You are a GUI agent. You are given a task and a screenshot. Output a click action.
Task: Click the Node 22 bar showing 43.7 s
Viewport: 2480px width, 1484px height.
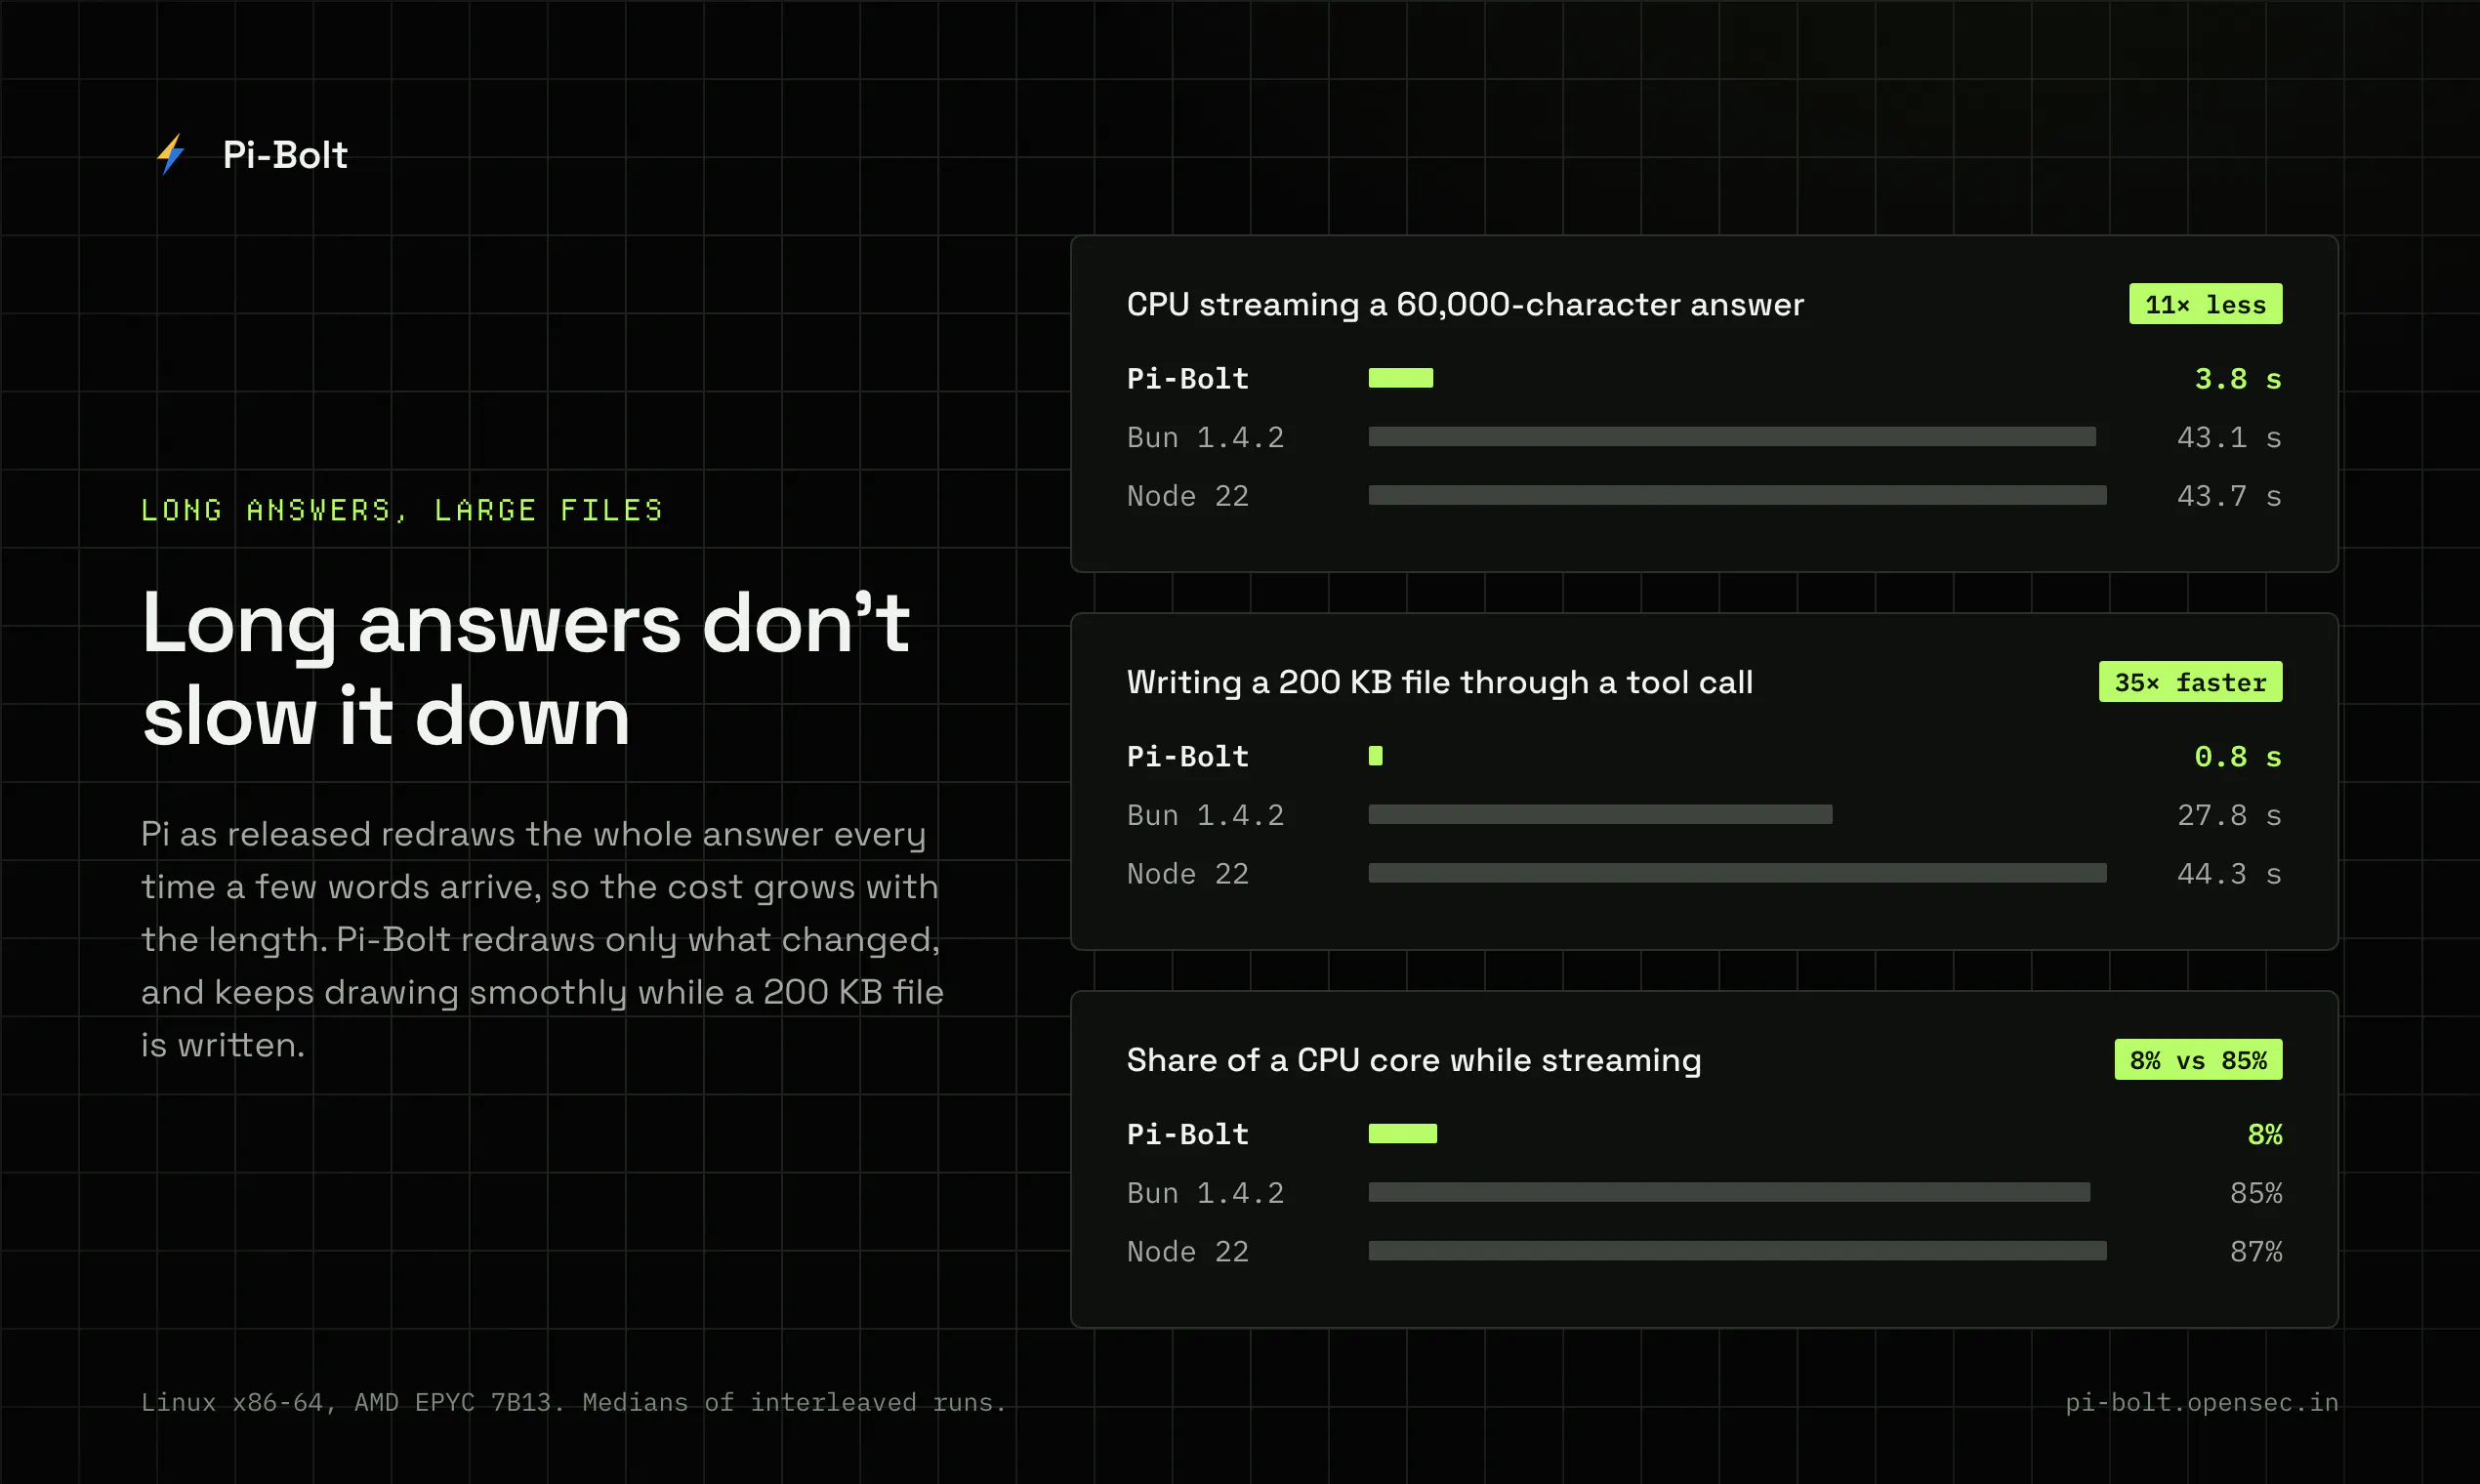coord(1737,495)
